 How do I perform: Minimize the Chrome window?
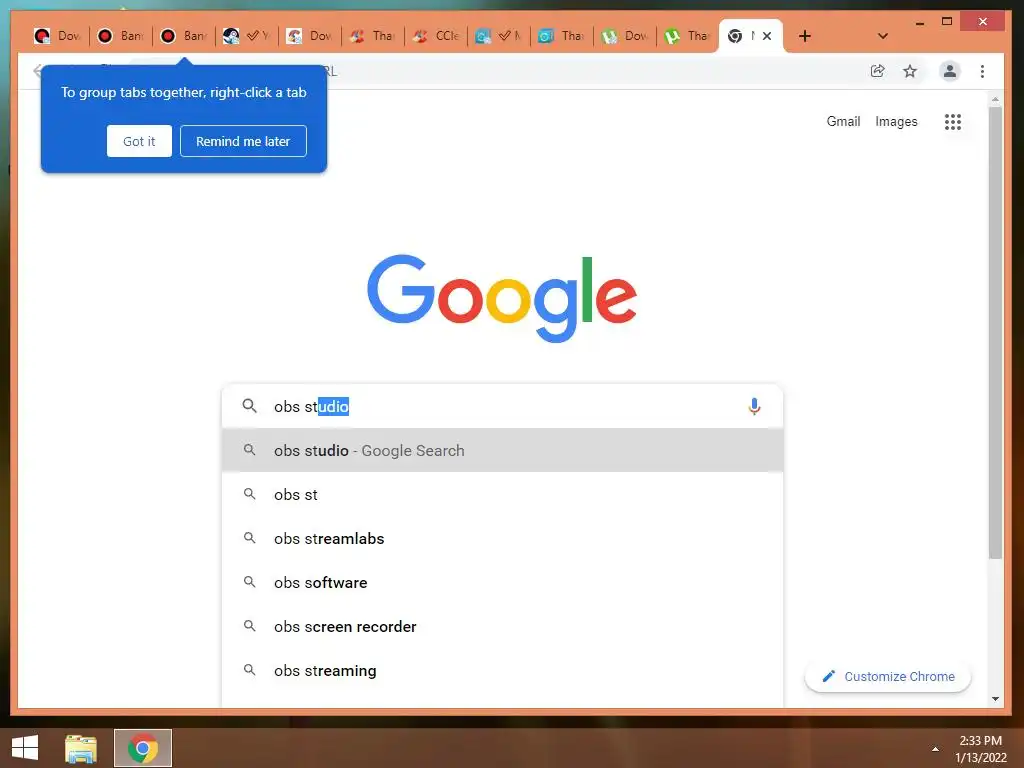tap(920, 22)
